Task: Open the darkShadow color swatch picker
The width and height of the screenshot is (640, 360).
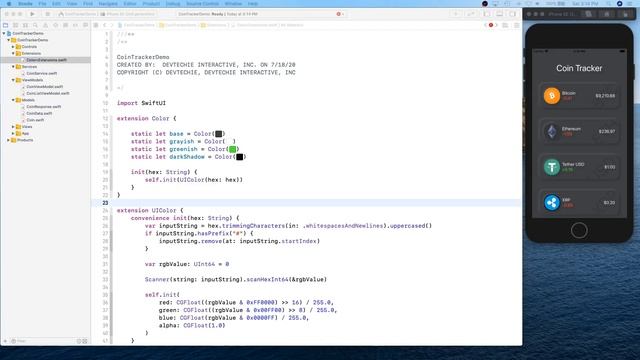Action: point(240,157)
